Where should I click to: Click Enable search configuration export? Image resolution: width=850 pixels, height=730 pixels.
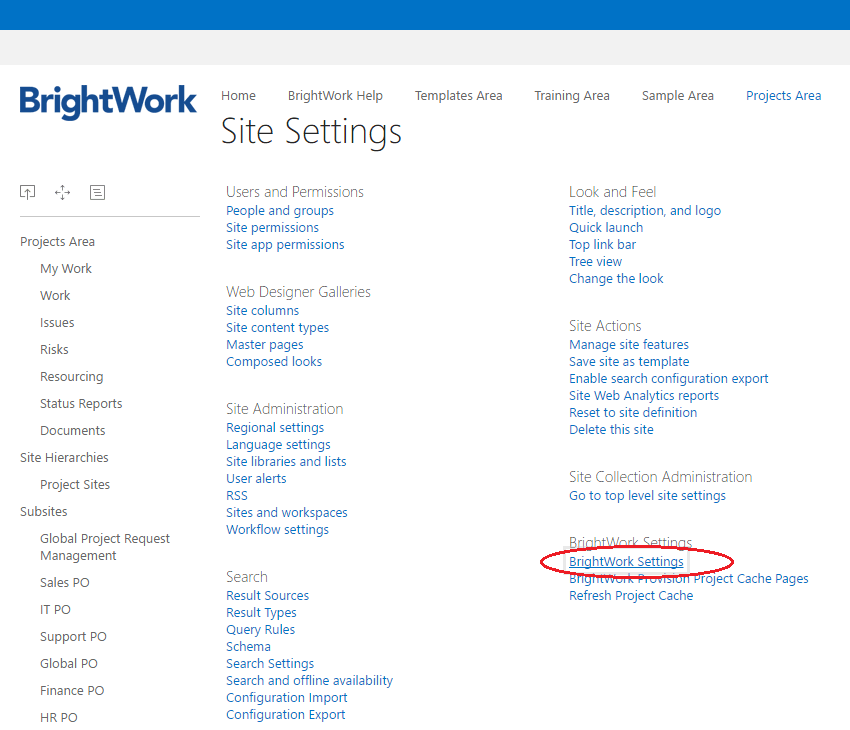click(x=668, y=379)
